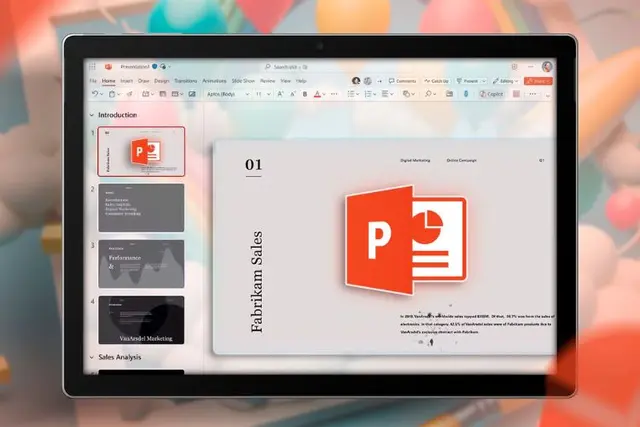Screen dimensions: 640x427
Task: Switch to the Insert tab
Action: point(127,81)
